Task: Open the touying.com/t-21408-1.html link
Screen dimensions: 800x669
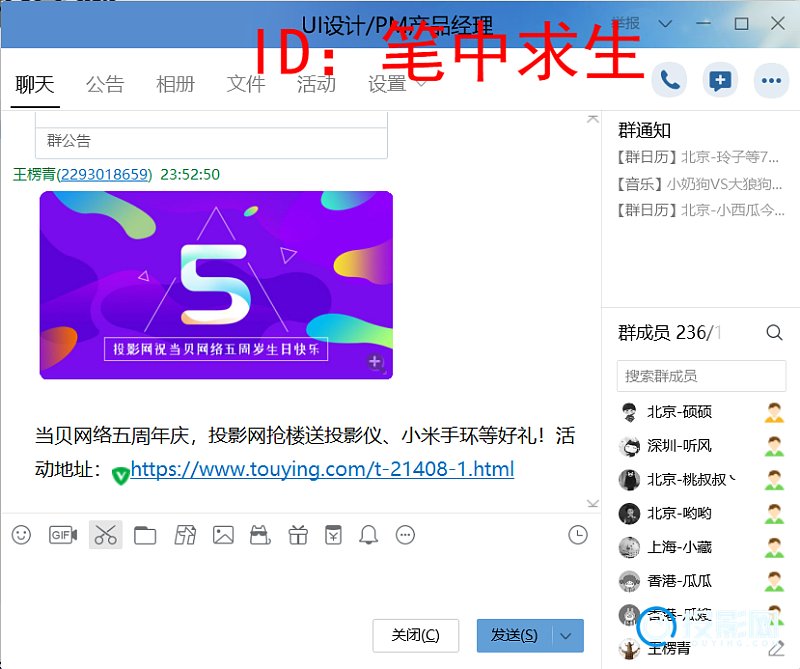Action: pos(322,469)
